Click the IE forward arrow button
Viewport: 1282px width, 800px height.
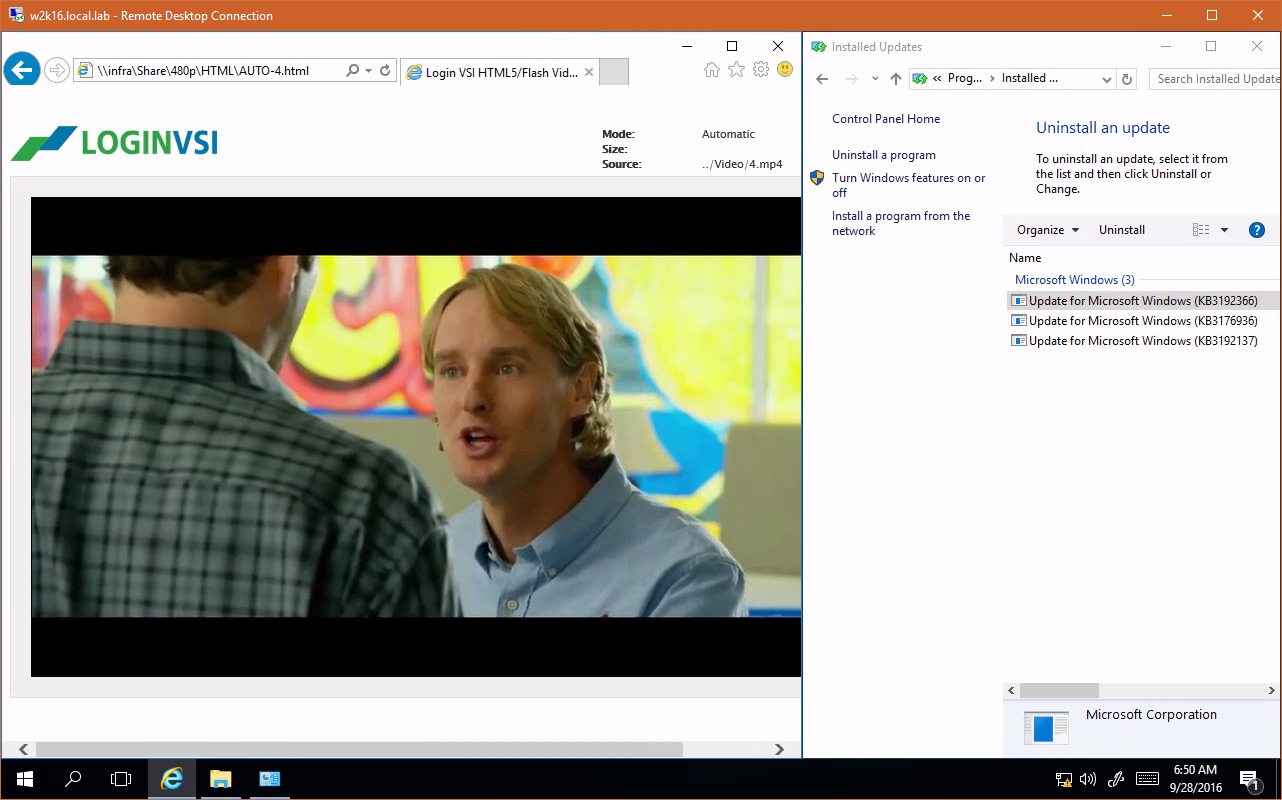coord(57,70)
